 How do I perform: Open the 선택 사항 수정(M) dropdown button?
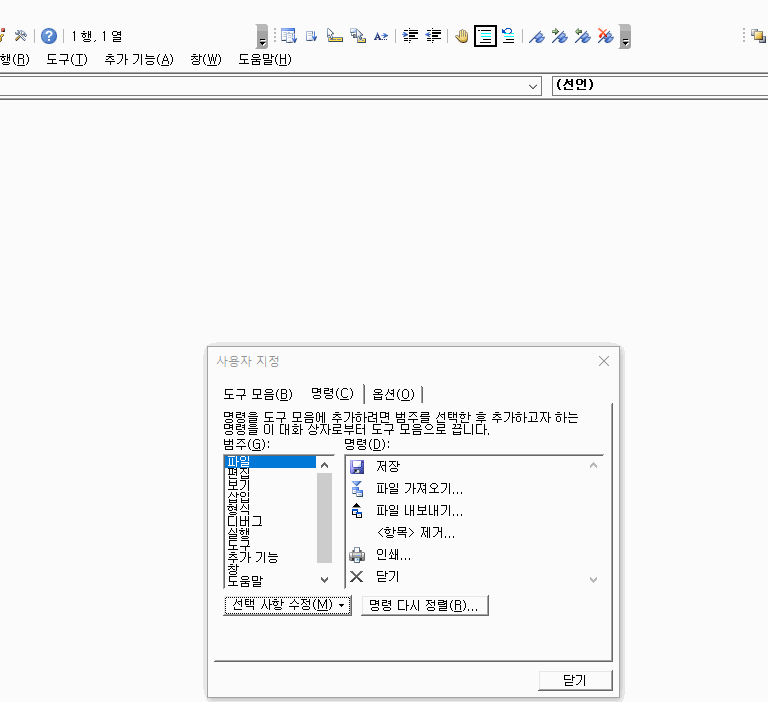[x=288, y=605]
